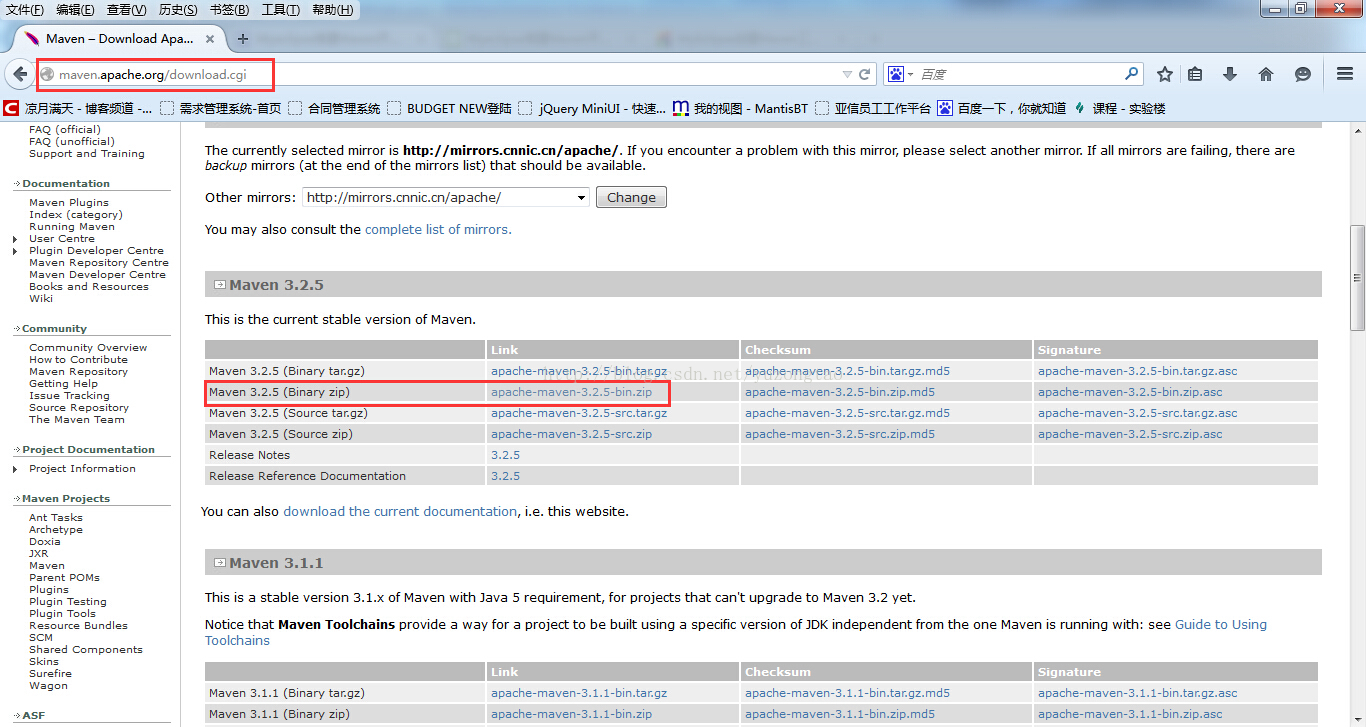
Task: Click the Change mirror button
Action: point(631,197)
